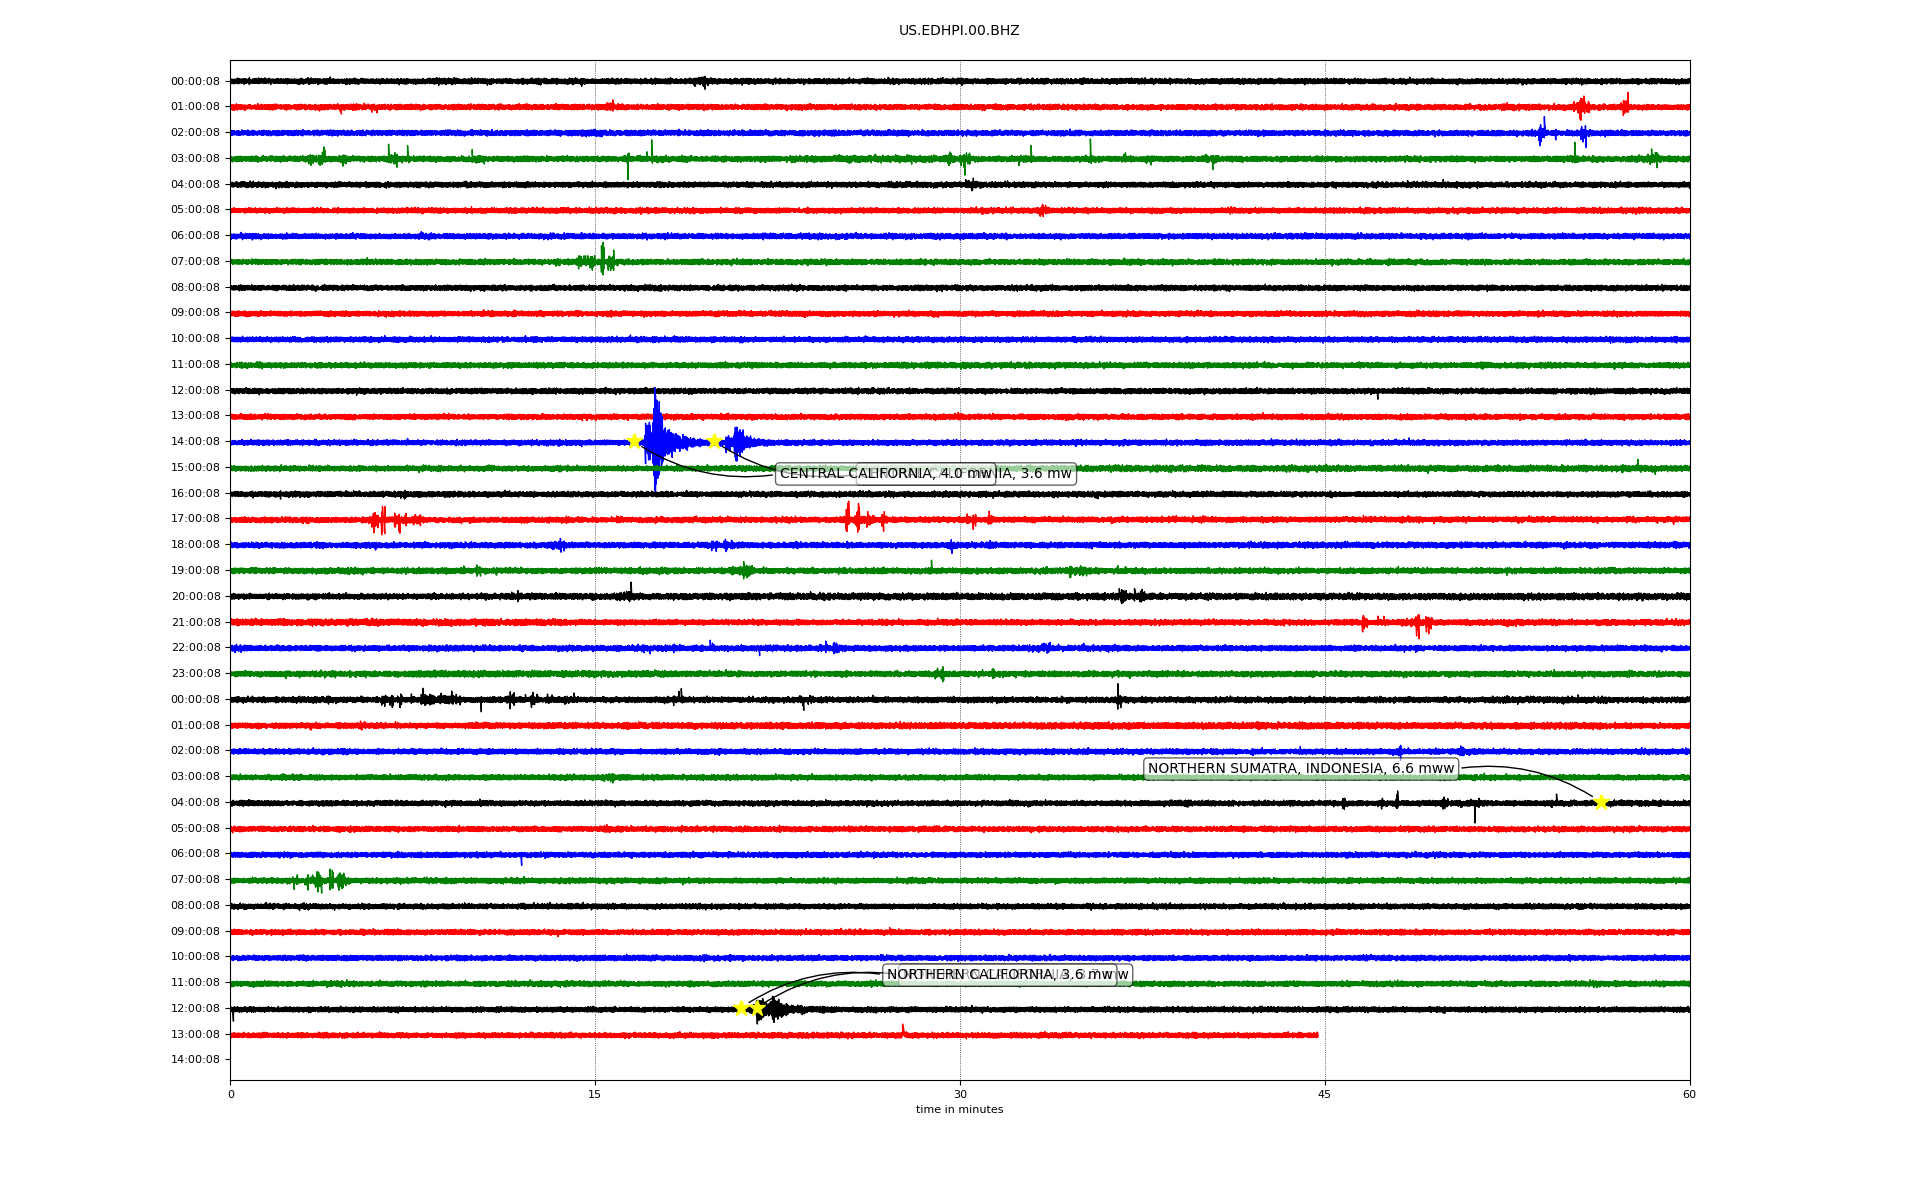This screenshot has width=1920, height=1200.
Task: Click the 60 tick on x-axis
Action: coord(1688,1094)
